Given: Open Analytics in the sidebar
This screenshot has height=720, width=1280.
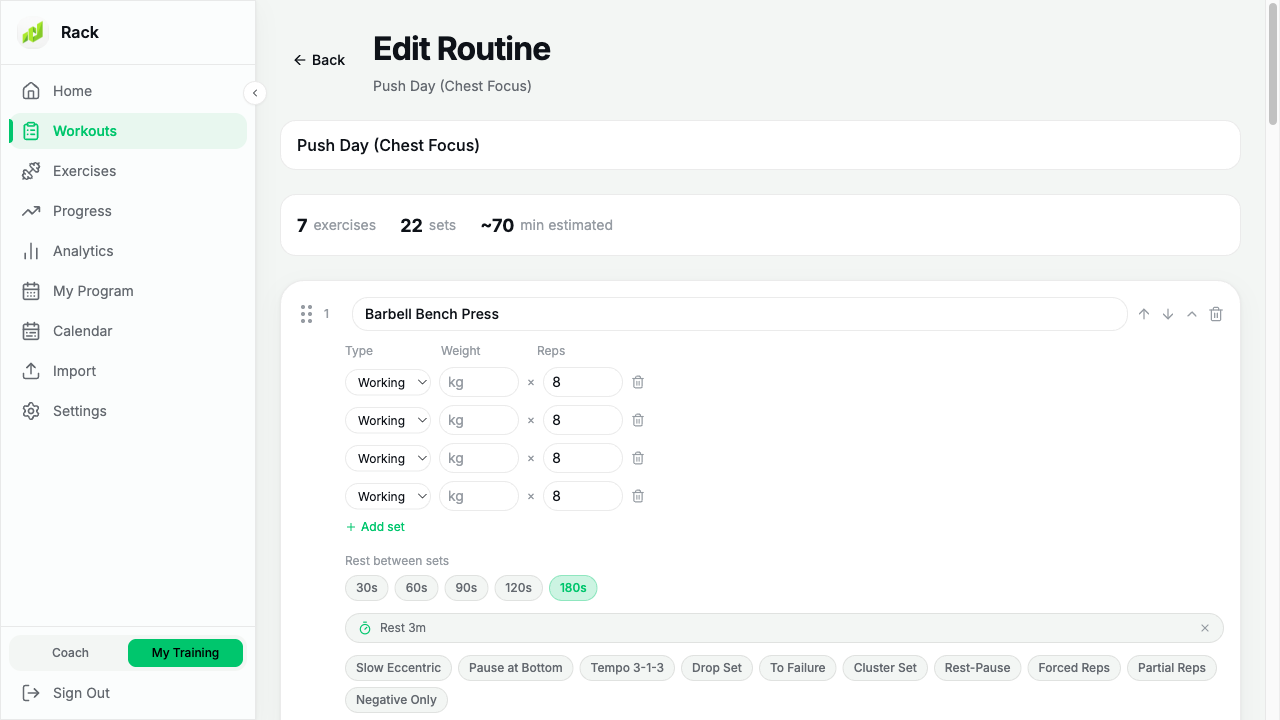Looking at the screenshot, I should click(x=128, y=251).
